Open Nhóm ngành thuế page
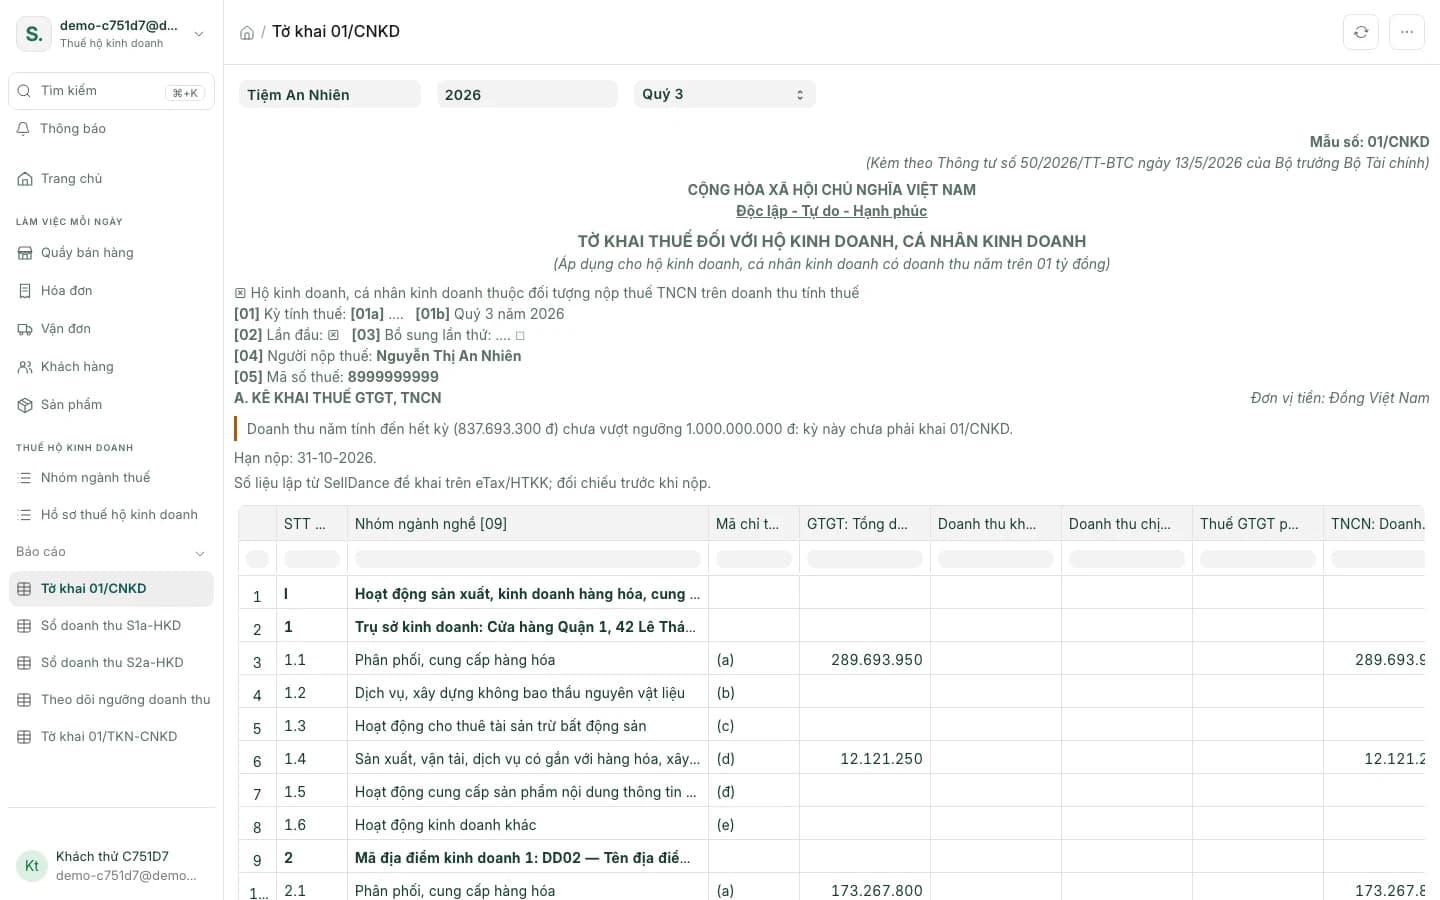This screenshot has width=1440, height=900. click(x=111, y=478)
